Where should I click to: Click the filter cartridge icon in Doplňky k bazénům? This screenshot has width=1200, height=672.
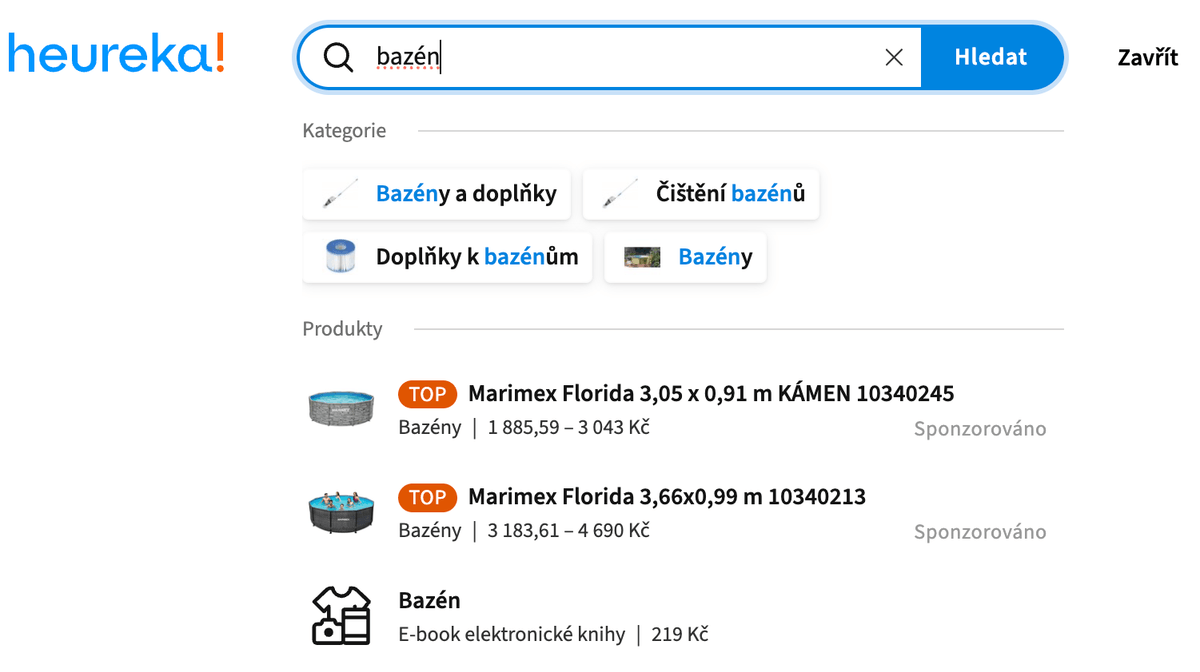pyautogui.click(x=341, y=257)
